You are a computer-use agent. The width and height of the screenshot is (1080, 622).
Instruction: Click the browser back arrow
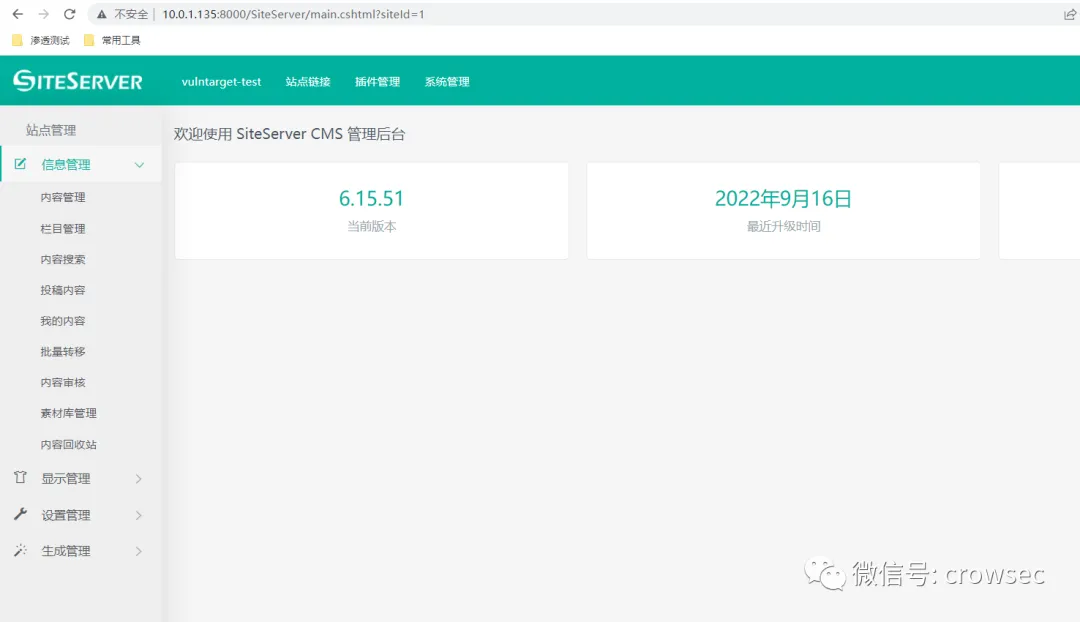pos(18,14)
